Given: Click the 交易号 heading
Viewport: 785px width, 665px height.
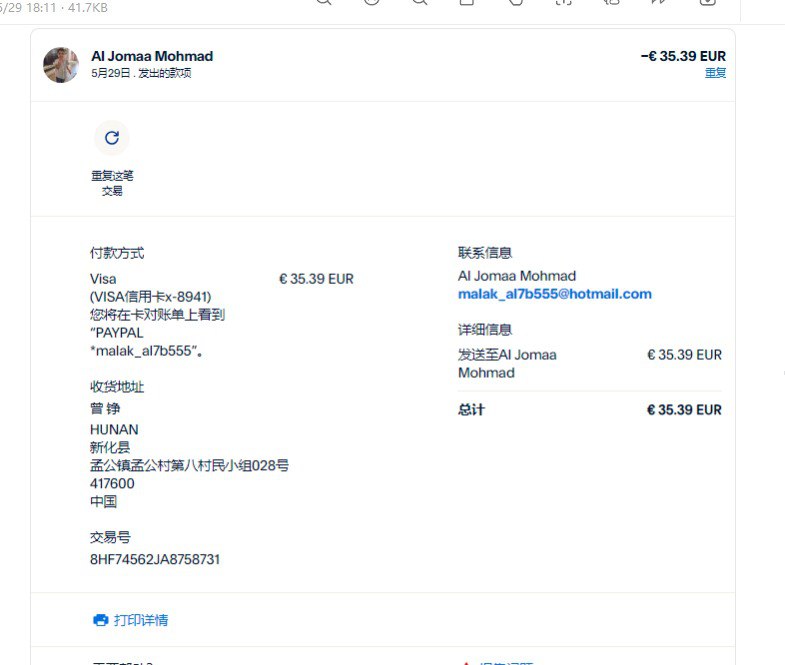Looking at the screenshot, I should 111,537.
